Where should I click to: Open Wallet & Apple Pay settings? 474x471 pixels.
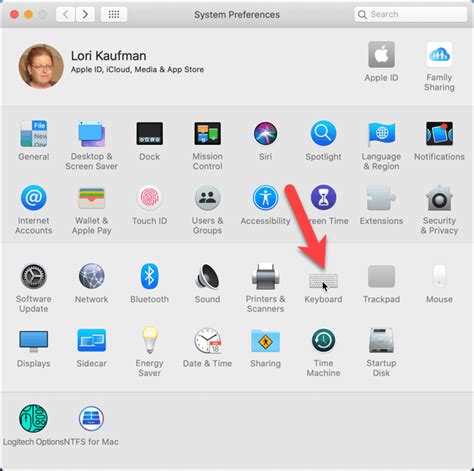(x=91, y=198)
